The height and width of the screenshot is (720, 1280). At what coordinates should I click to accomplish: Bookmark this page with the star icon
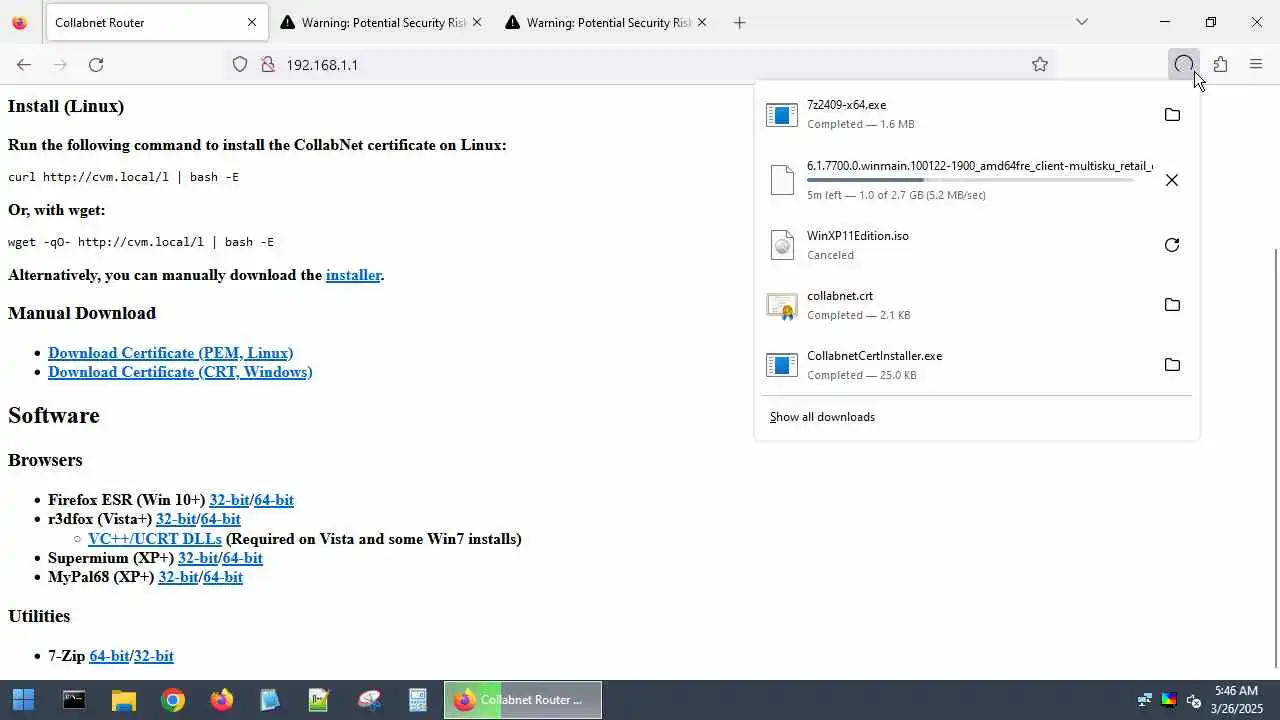1040,65
